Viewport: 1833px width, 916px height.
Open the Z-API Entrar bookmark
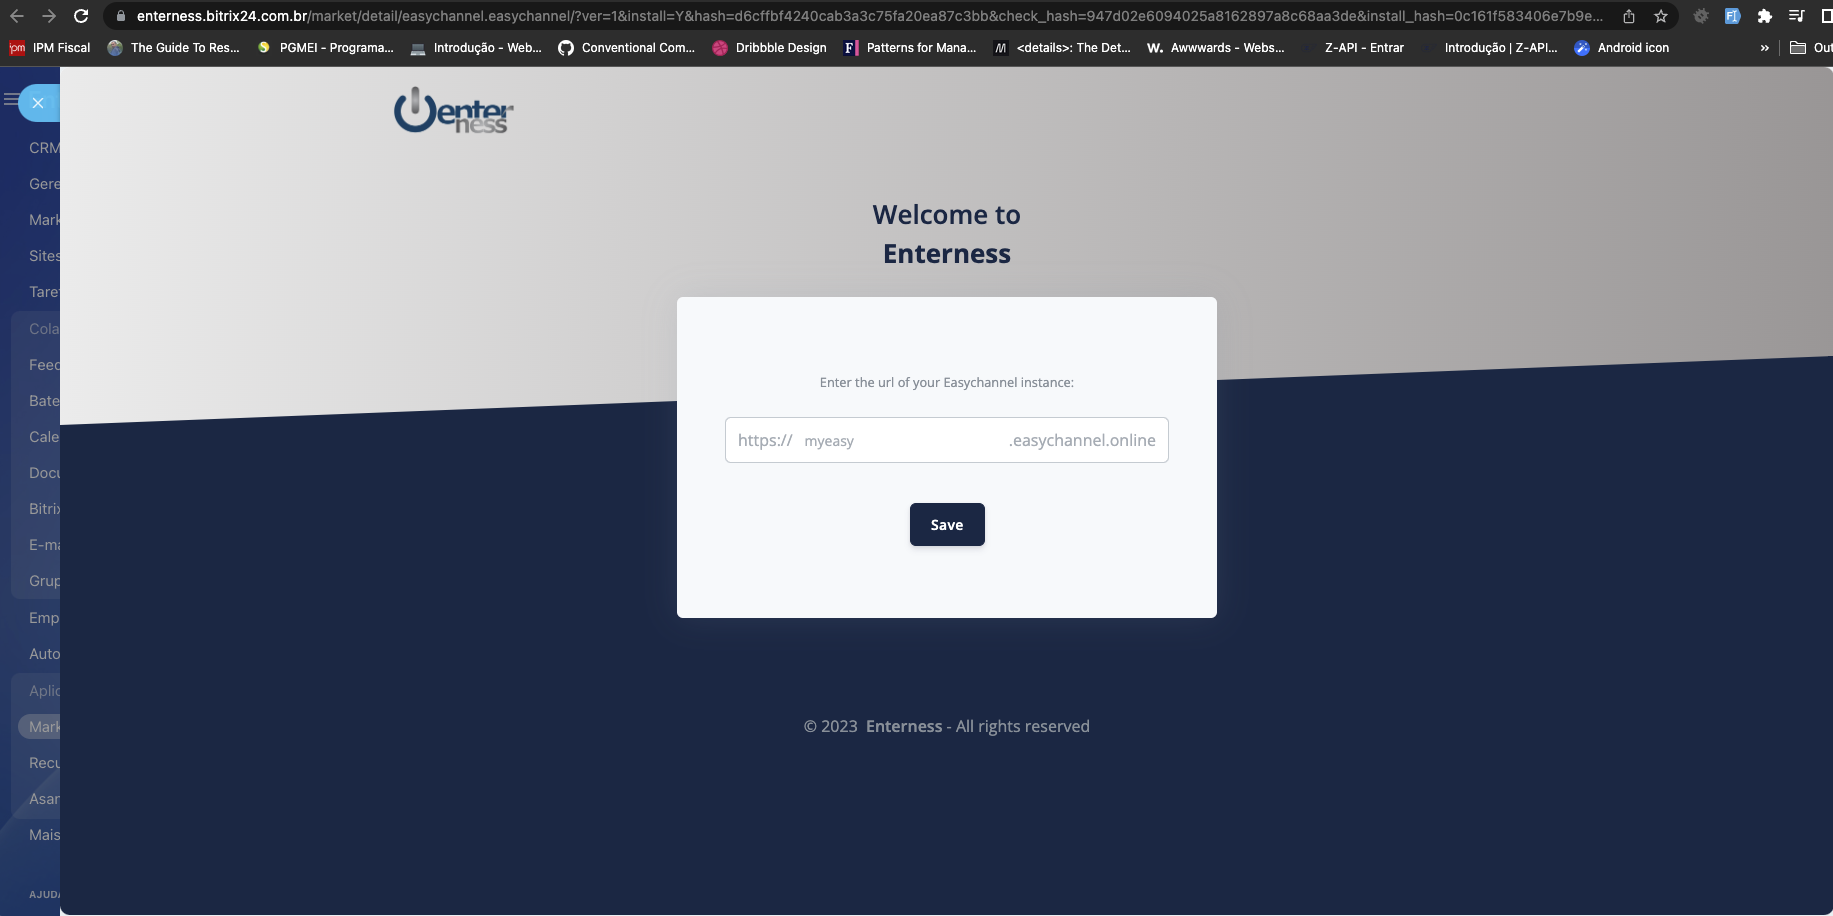point(1363,47)
